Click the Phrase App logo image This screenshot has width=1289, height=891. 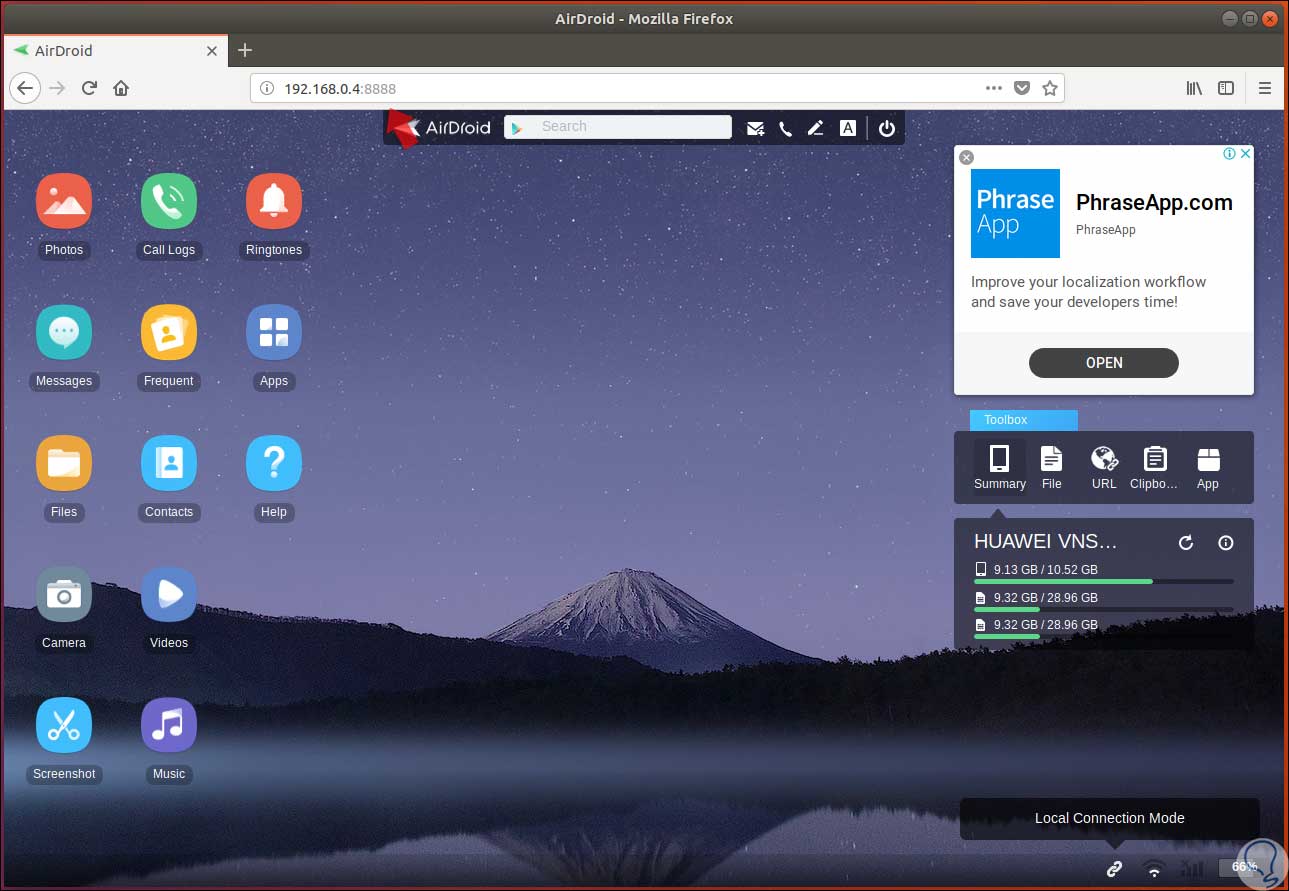(1016, 213)
